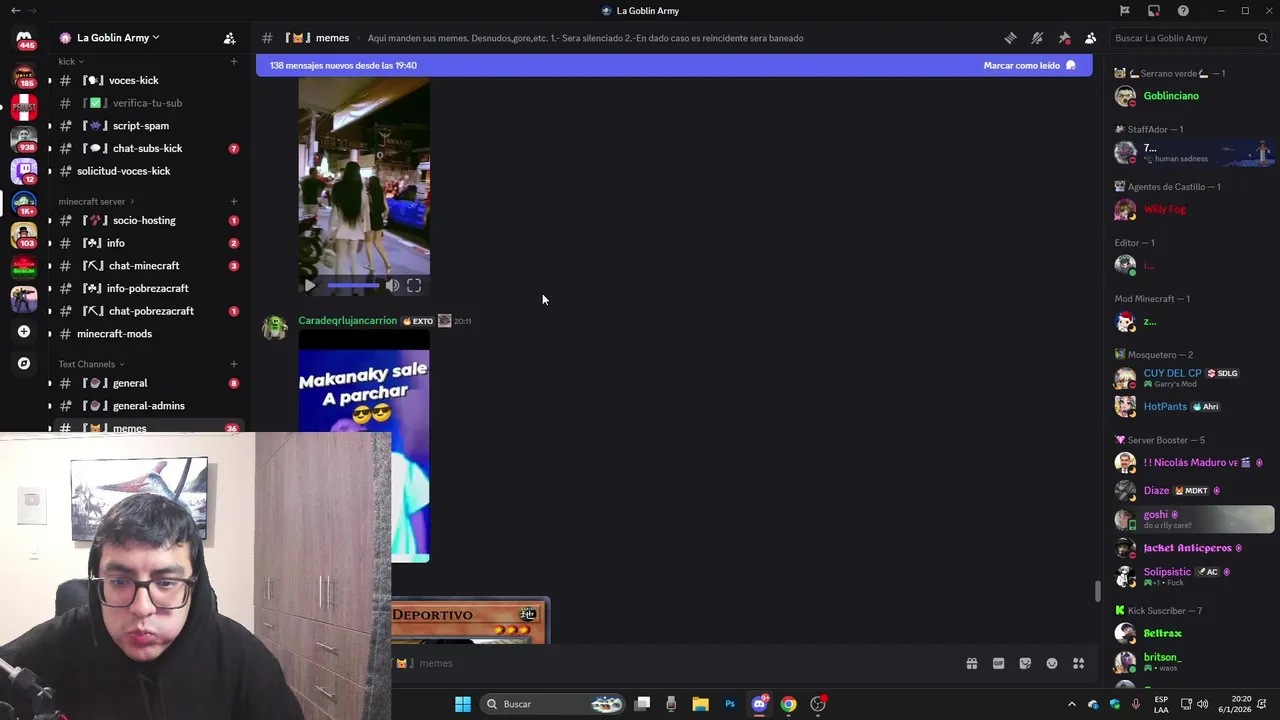Viewport: 1280px width, 720px height.
Task: Open the general-admins channel
Action: pos(146,406)
